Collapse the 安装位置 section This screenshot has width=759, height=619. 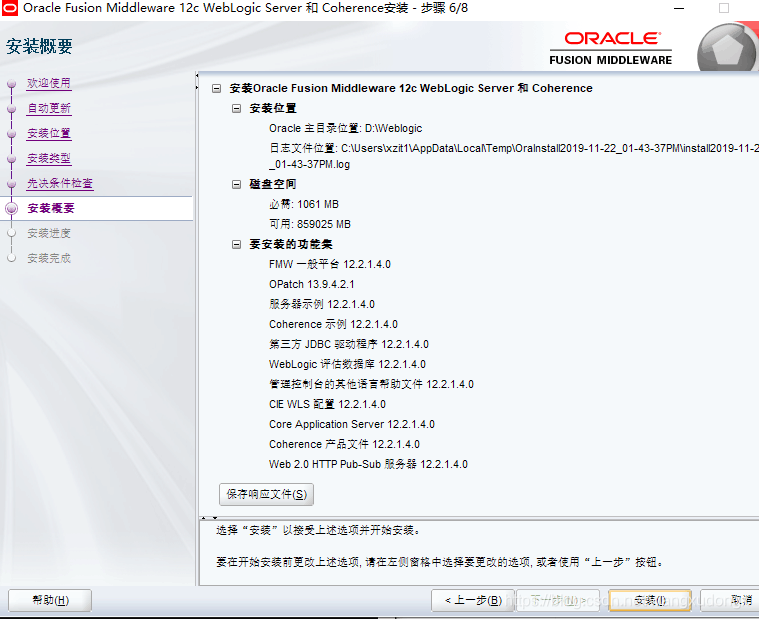[236, 108]
